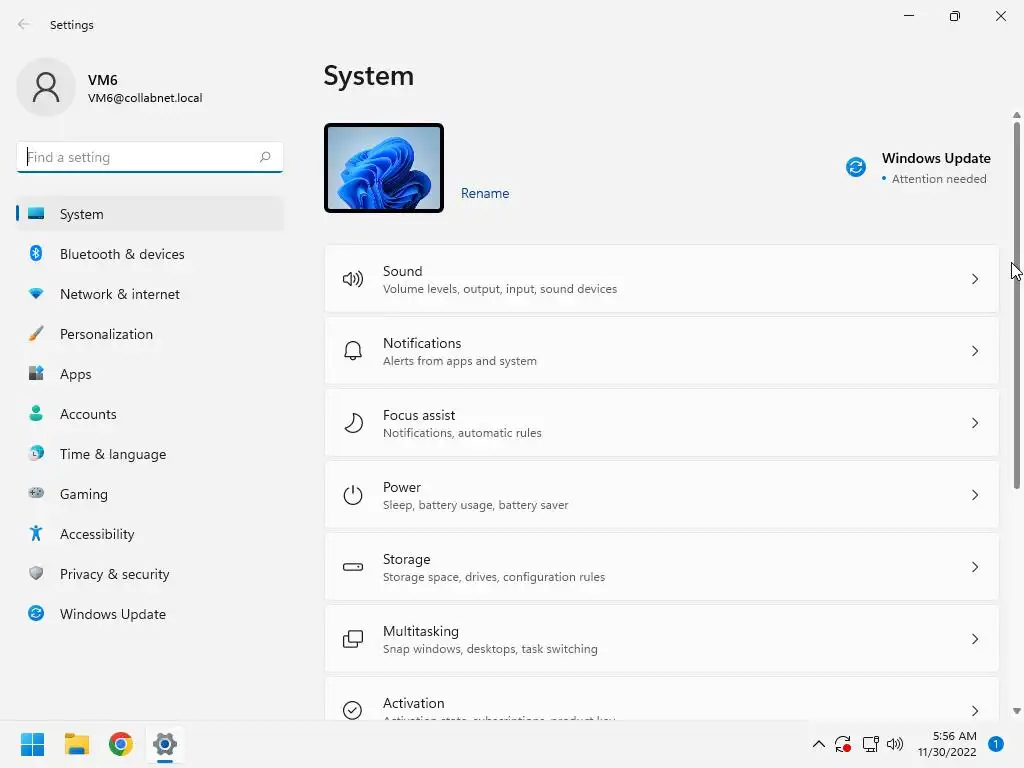Image resolution: width=1024 pixels, height=768 pixels.
Task: Click "Volume levels, output, input, sound devices" text
Action: tap(500, 289)
